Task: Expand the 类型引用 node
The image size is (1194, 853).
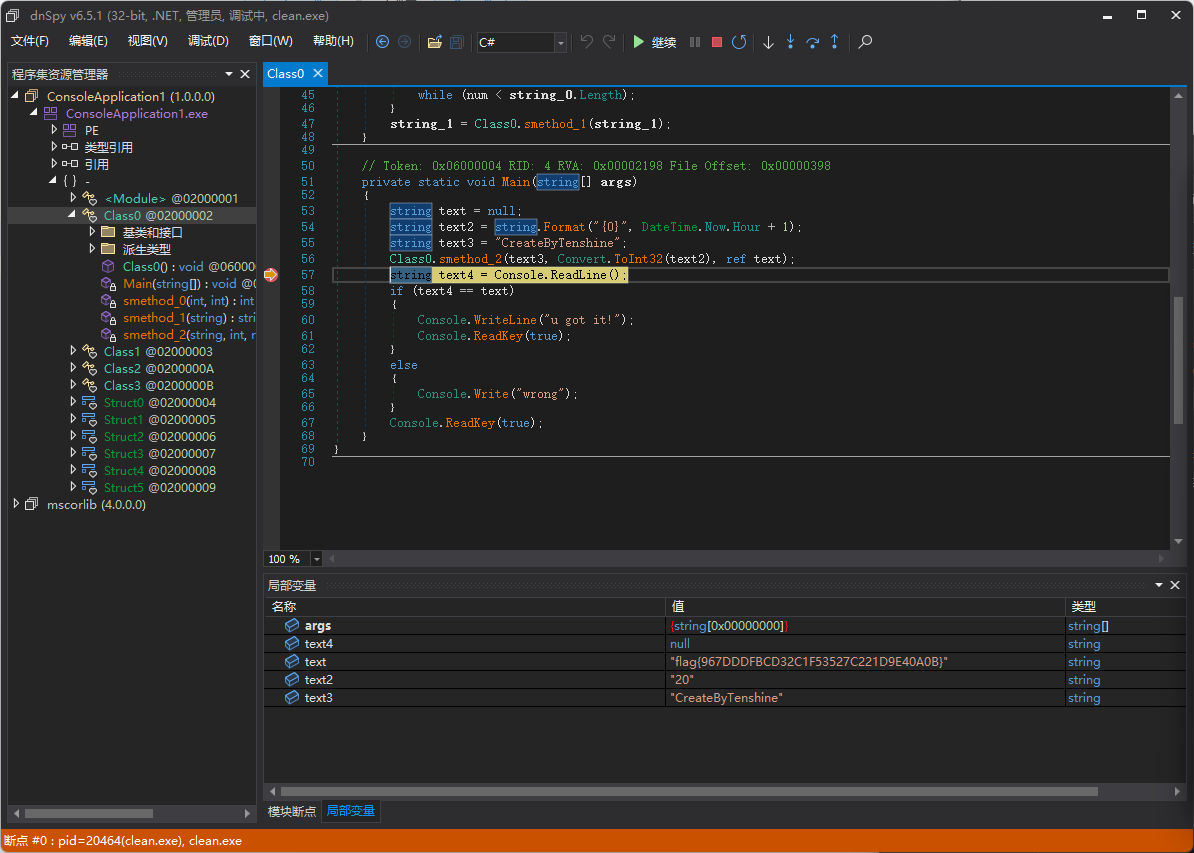Action: pos(53,146)
